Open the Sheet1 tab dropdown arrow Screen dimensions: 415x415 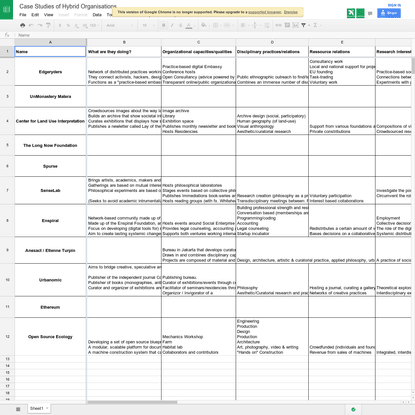click(47, 408)
